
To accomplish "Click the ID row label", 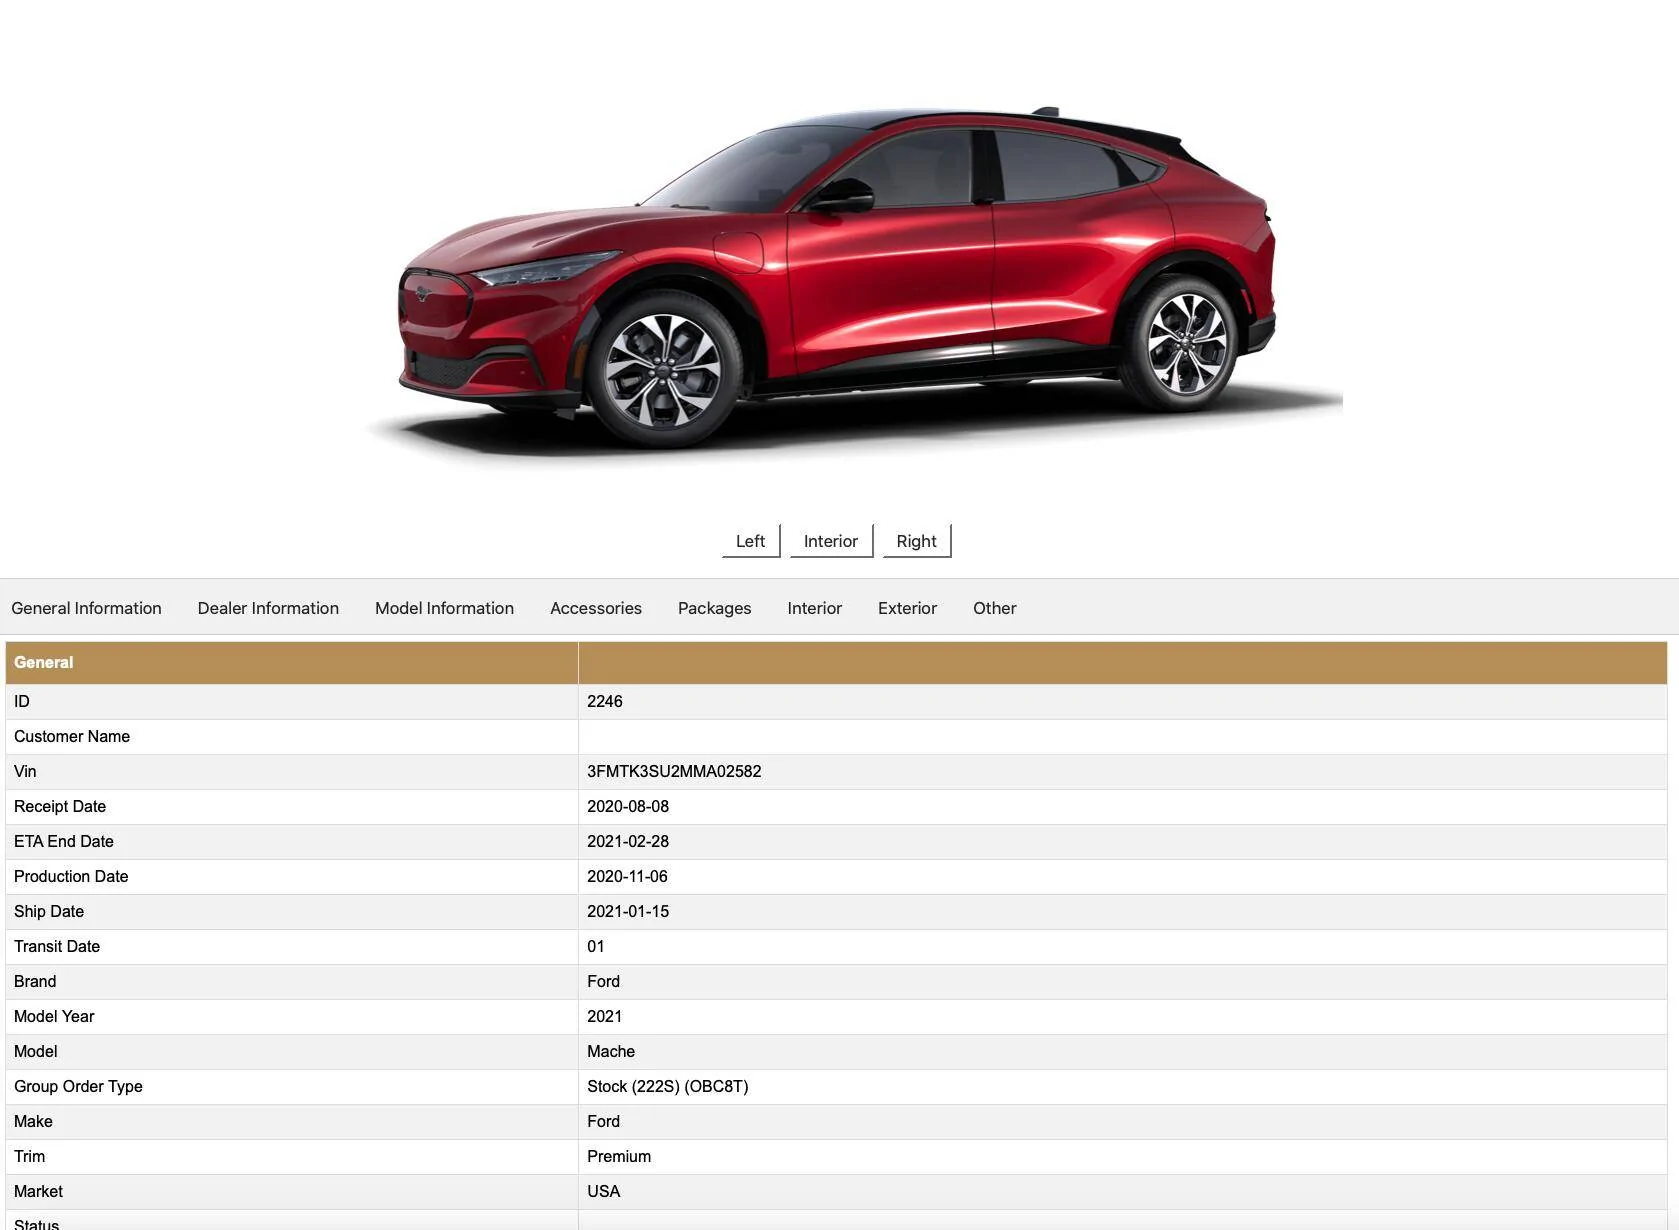I will [x=22, y=701].
